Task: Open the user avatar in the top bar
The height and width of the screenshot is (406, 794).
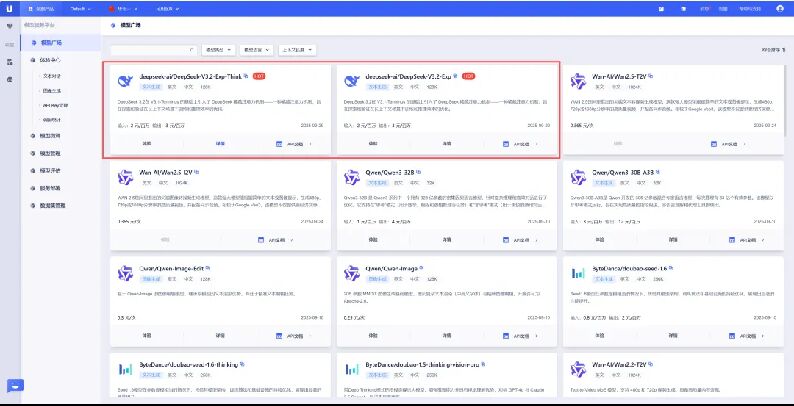Action: (780, 9)
